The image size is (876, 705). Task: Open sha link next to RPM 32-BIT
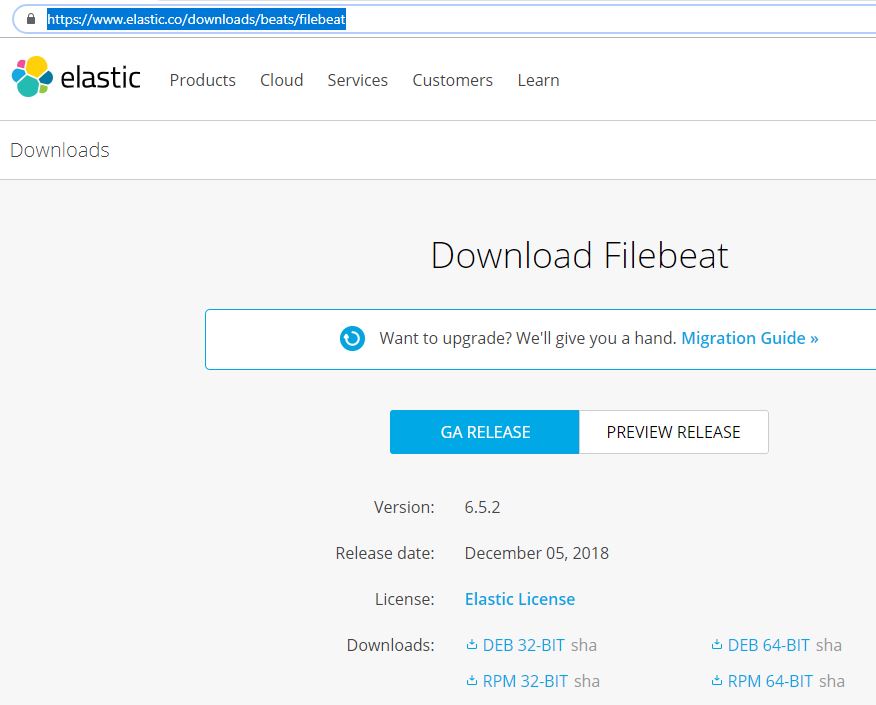coord(587,681)
